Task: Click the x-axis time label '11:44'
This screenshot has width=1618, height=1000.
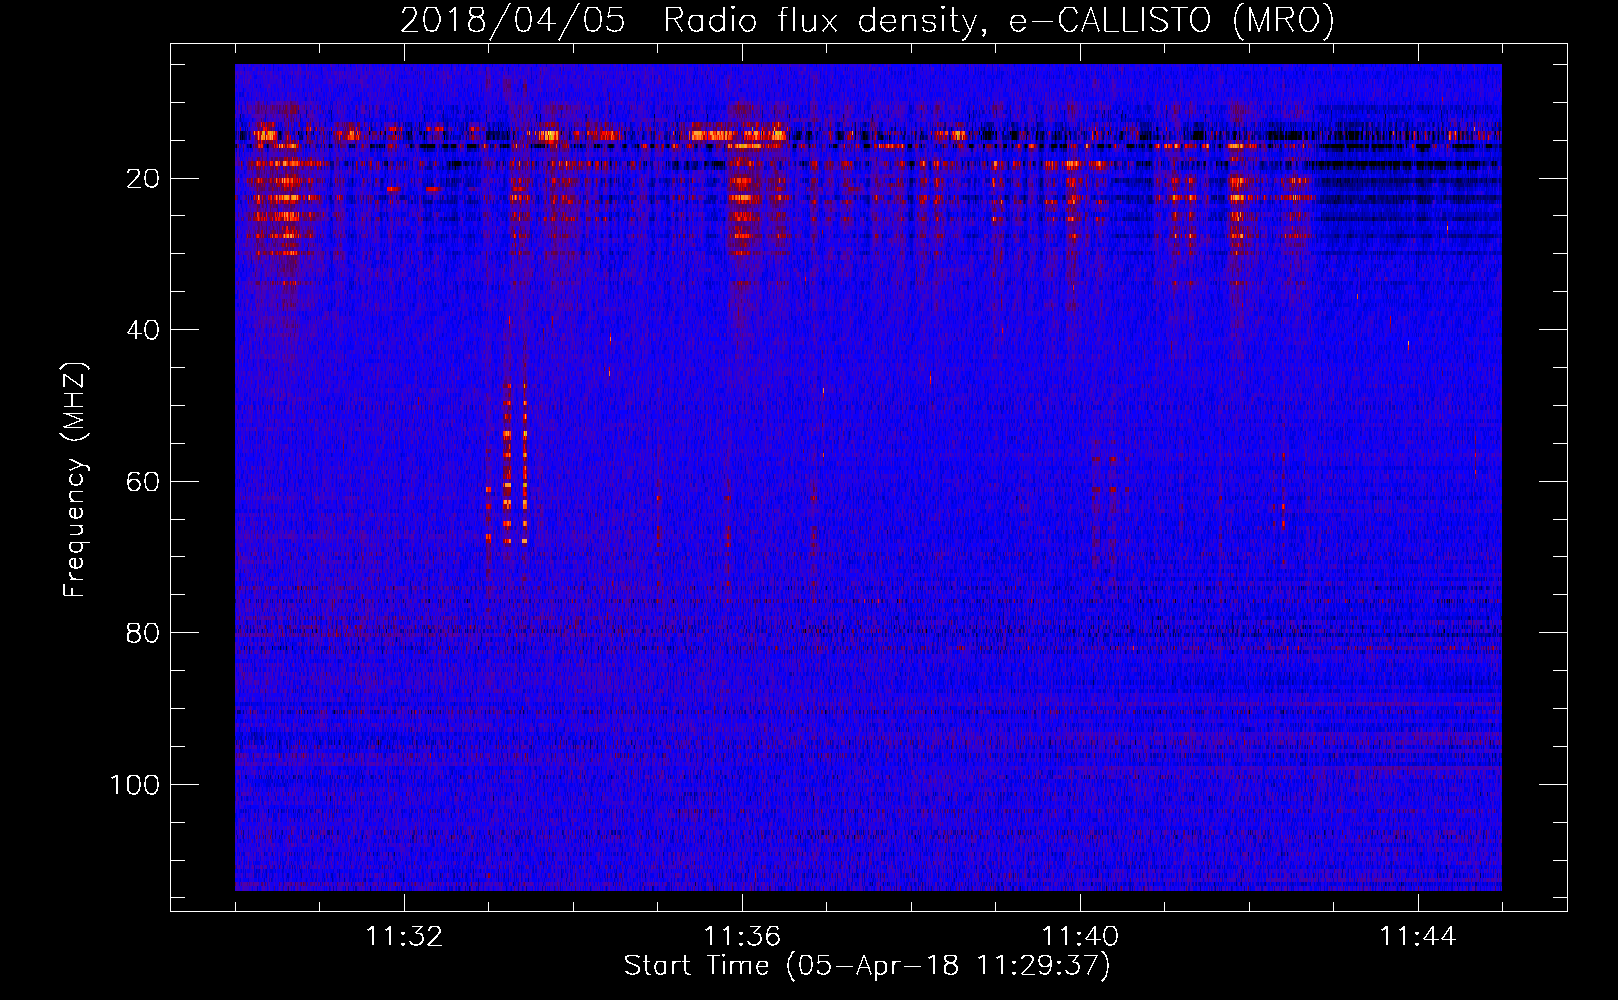Action: pos(1418,937)
